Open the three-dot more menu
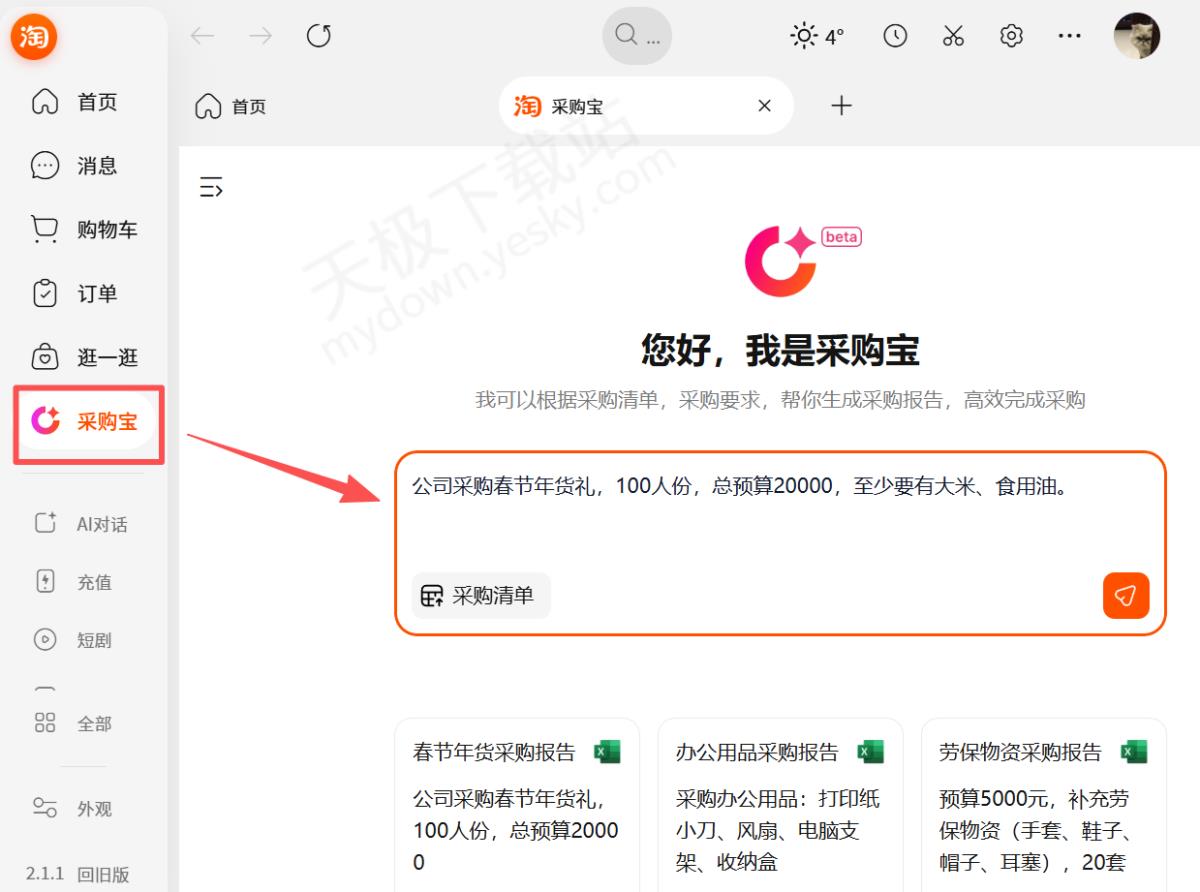 (x=1069, y=36)
